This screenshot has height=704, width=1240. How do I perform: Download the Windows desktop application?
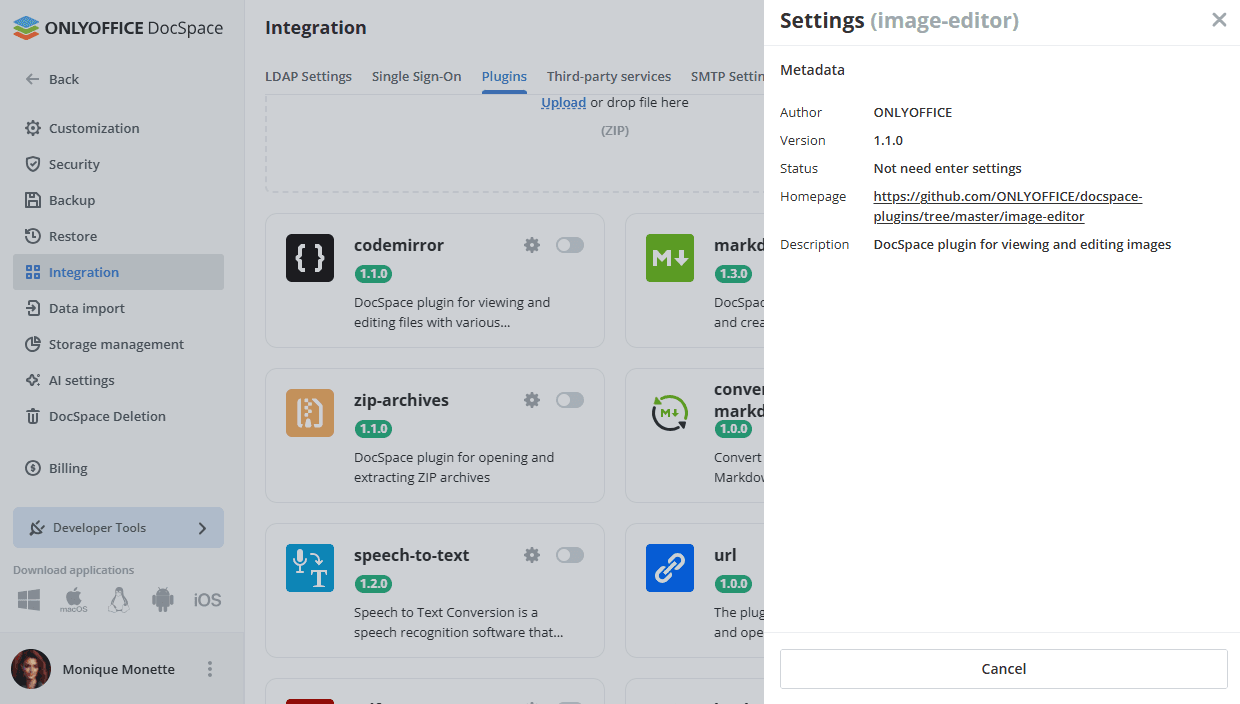point(29,600)
